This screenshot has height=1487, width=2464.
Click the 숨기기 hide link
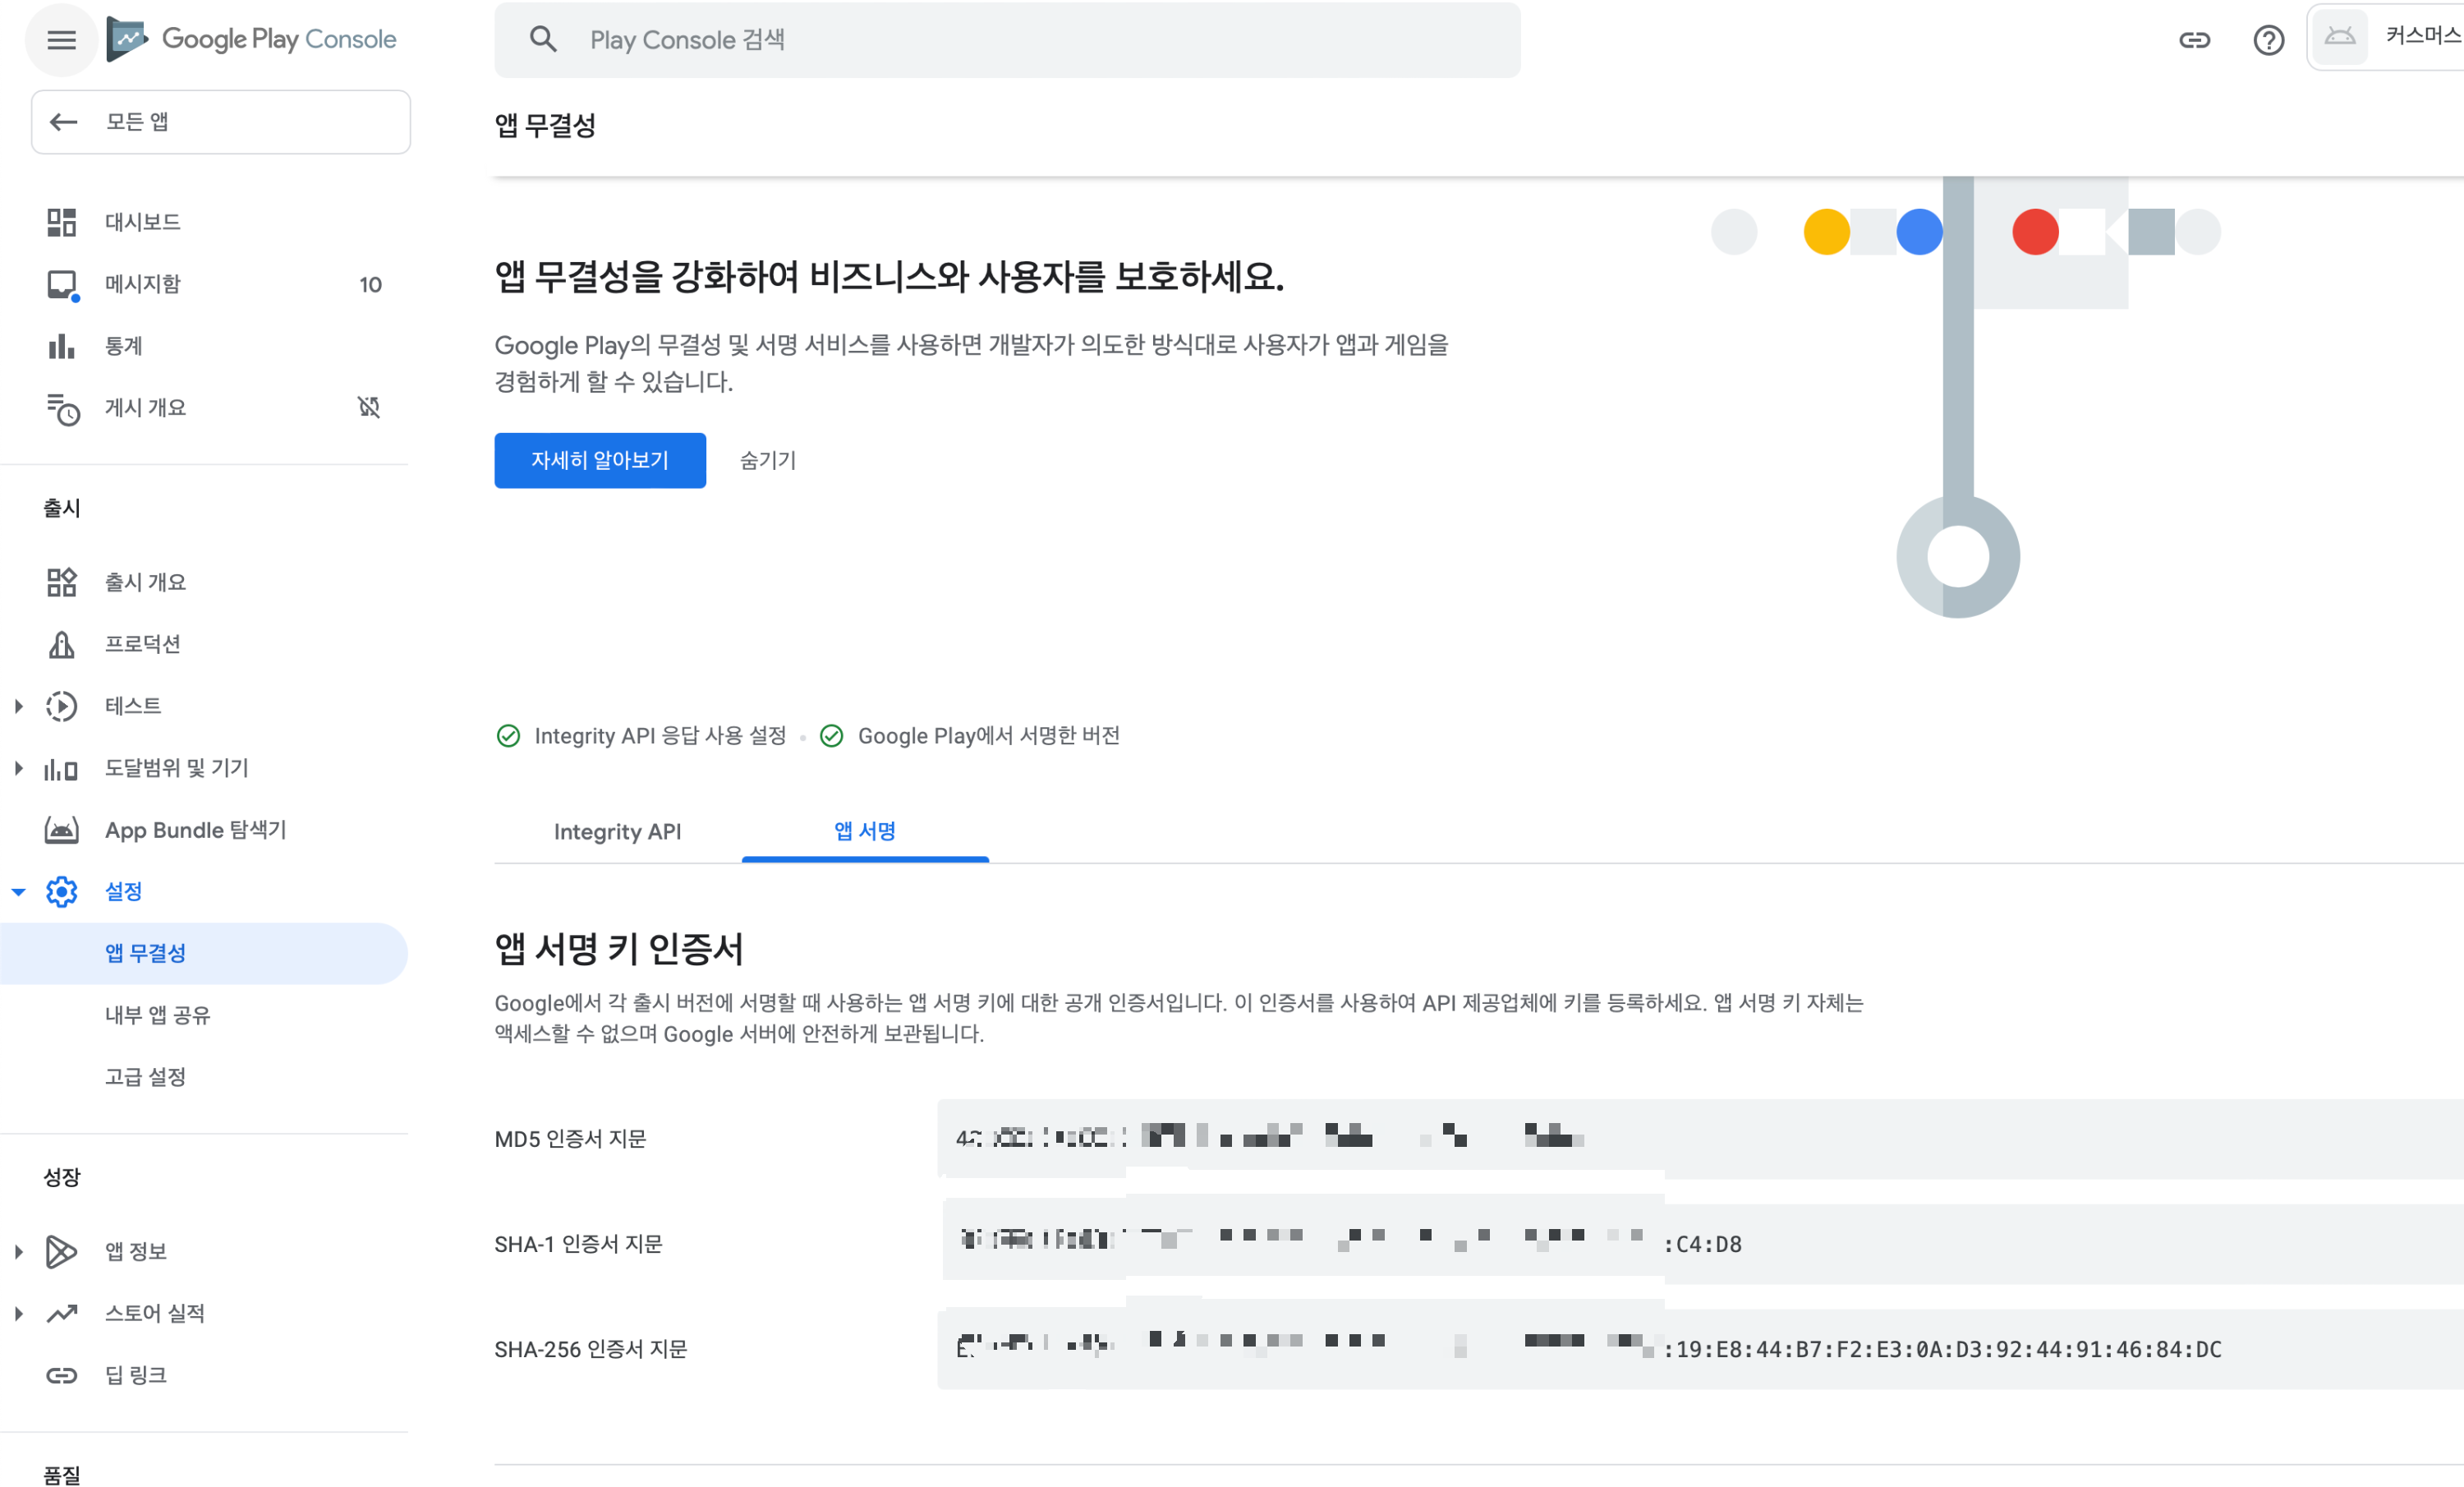pos(767,460)
